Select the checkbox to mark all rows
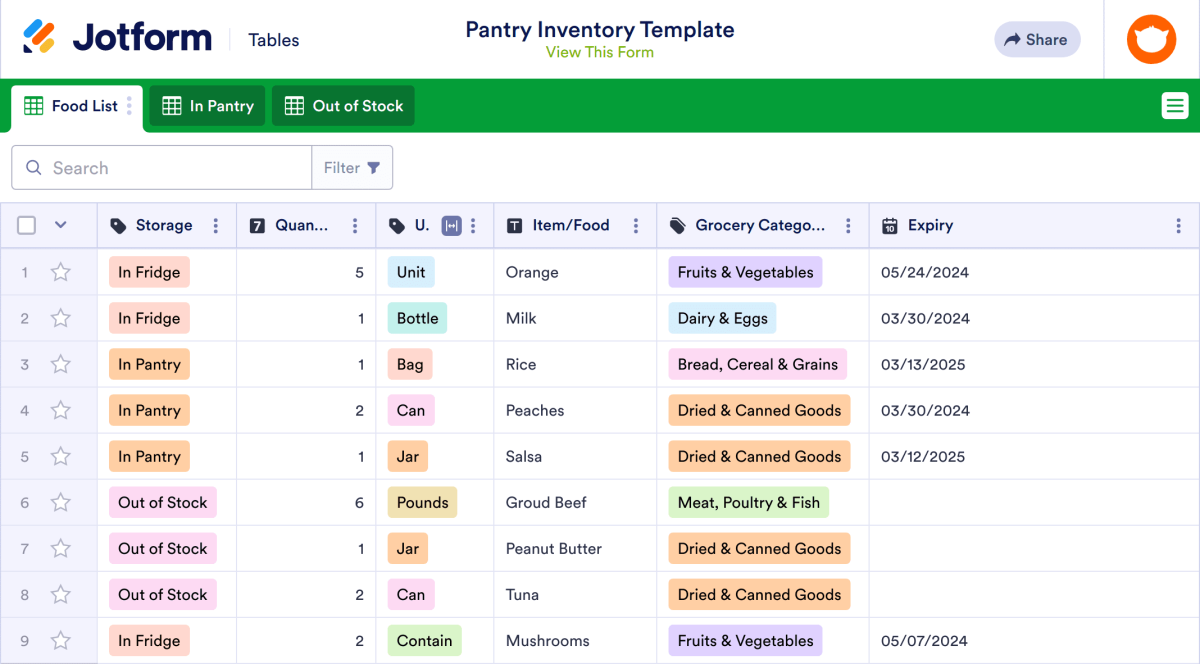1200x664 pixels. click(26, 225)
